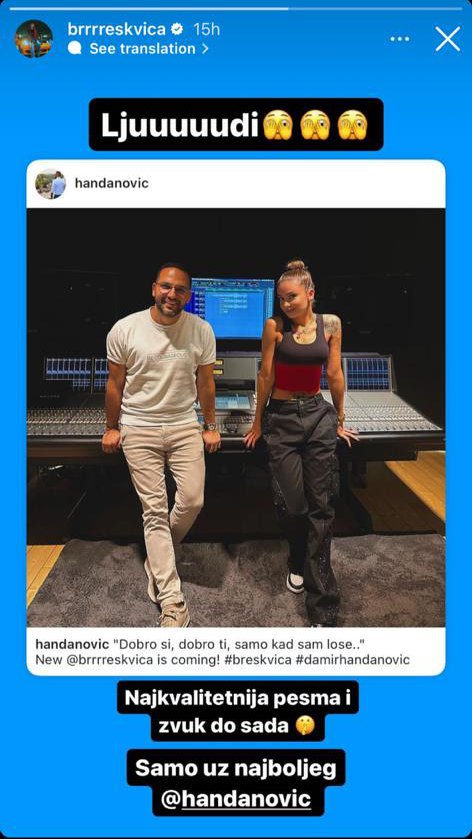Tap the Ljuuuuudi text sticker
The image size is (472, 839).
(236, 124)
